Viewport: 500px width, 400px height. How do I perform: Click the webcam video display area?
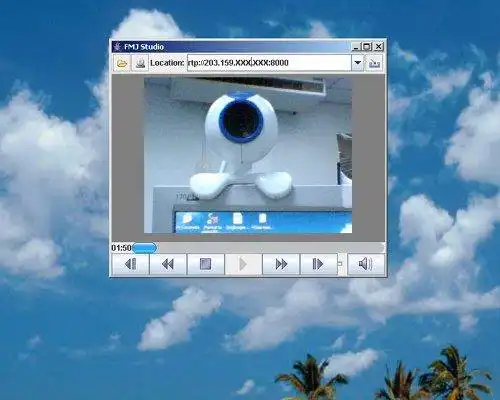(x=248, y=155)
